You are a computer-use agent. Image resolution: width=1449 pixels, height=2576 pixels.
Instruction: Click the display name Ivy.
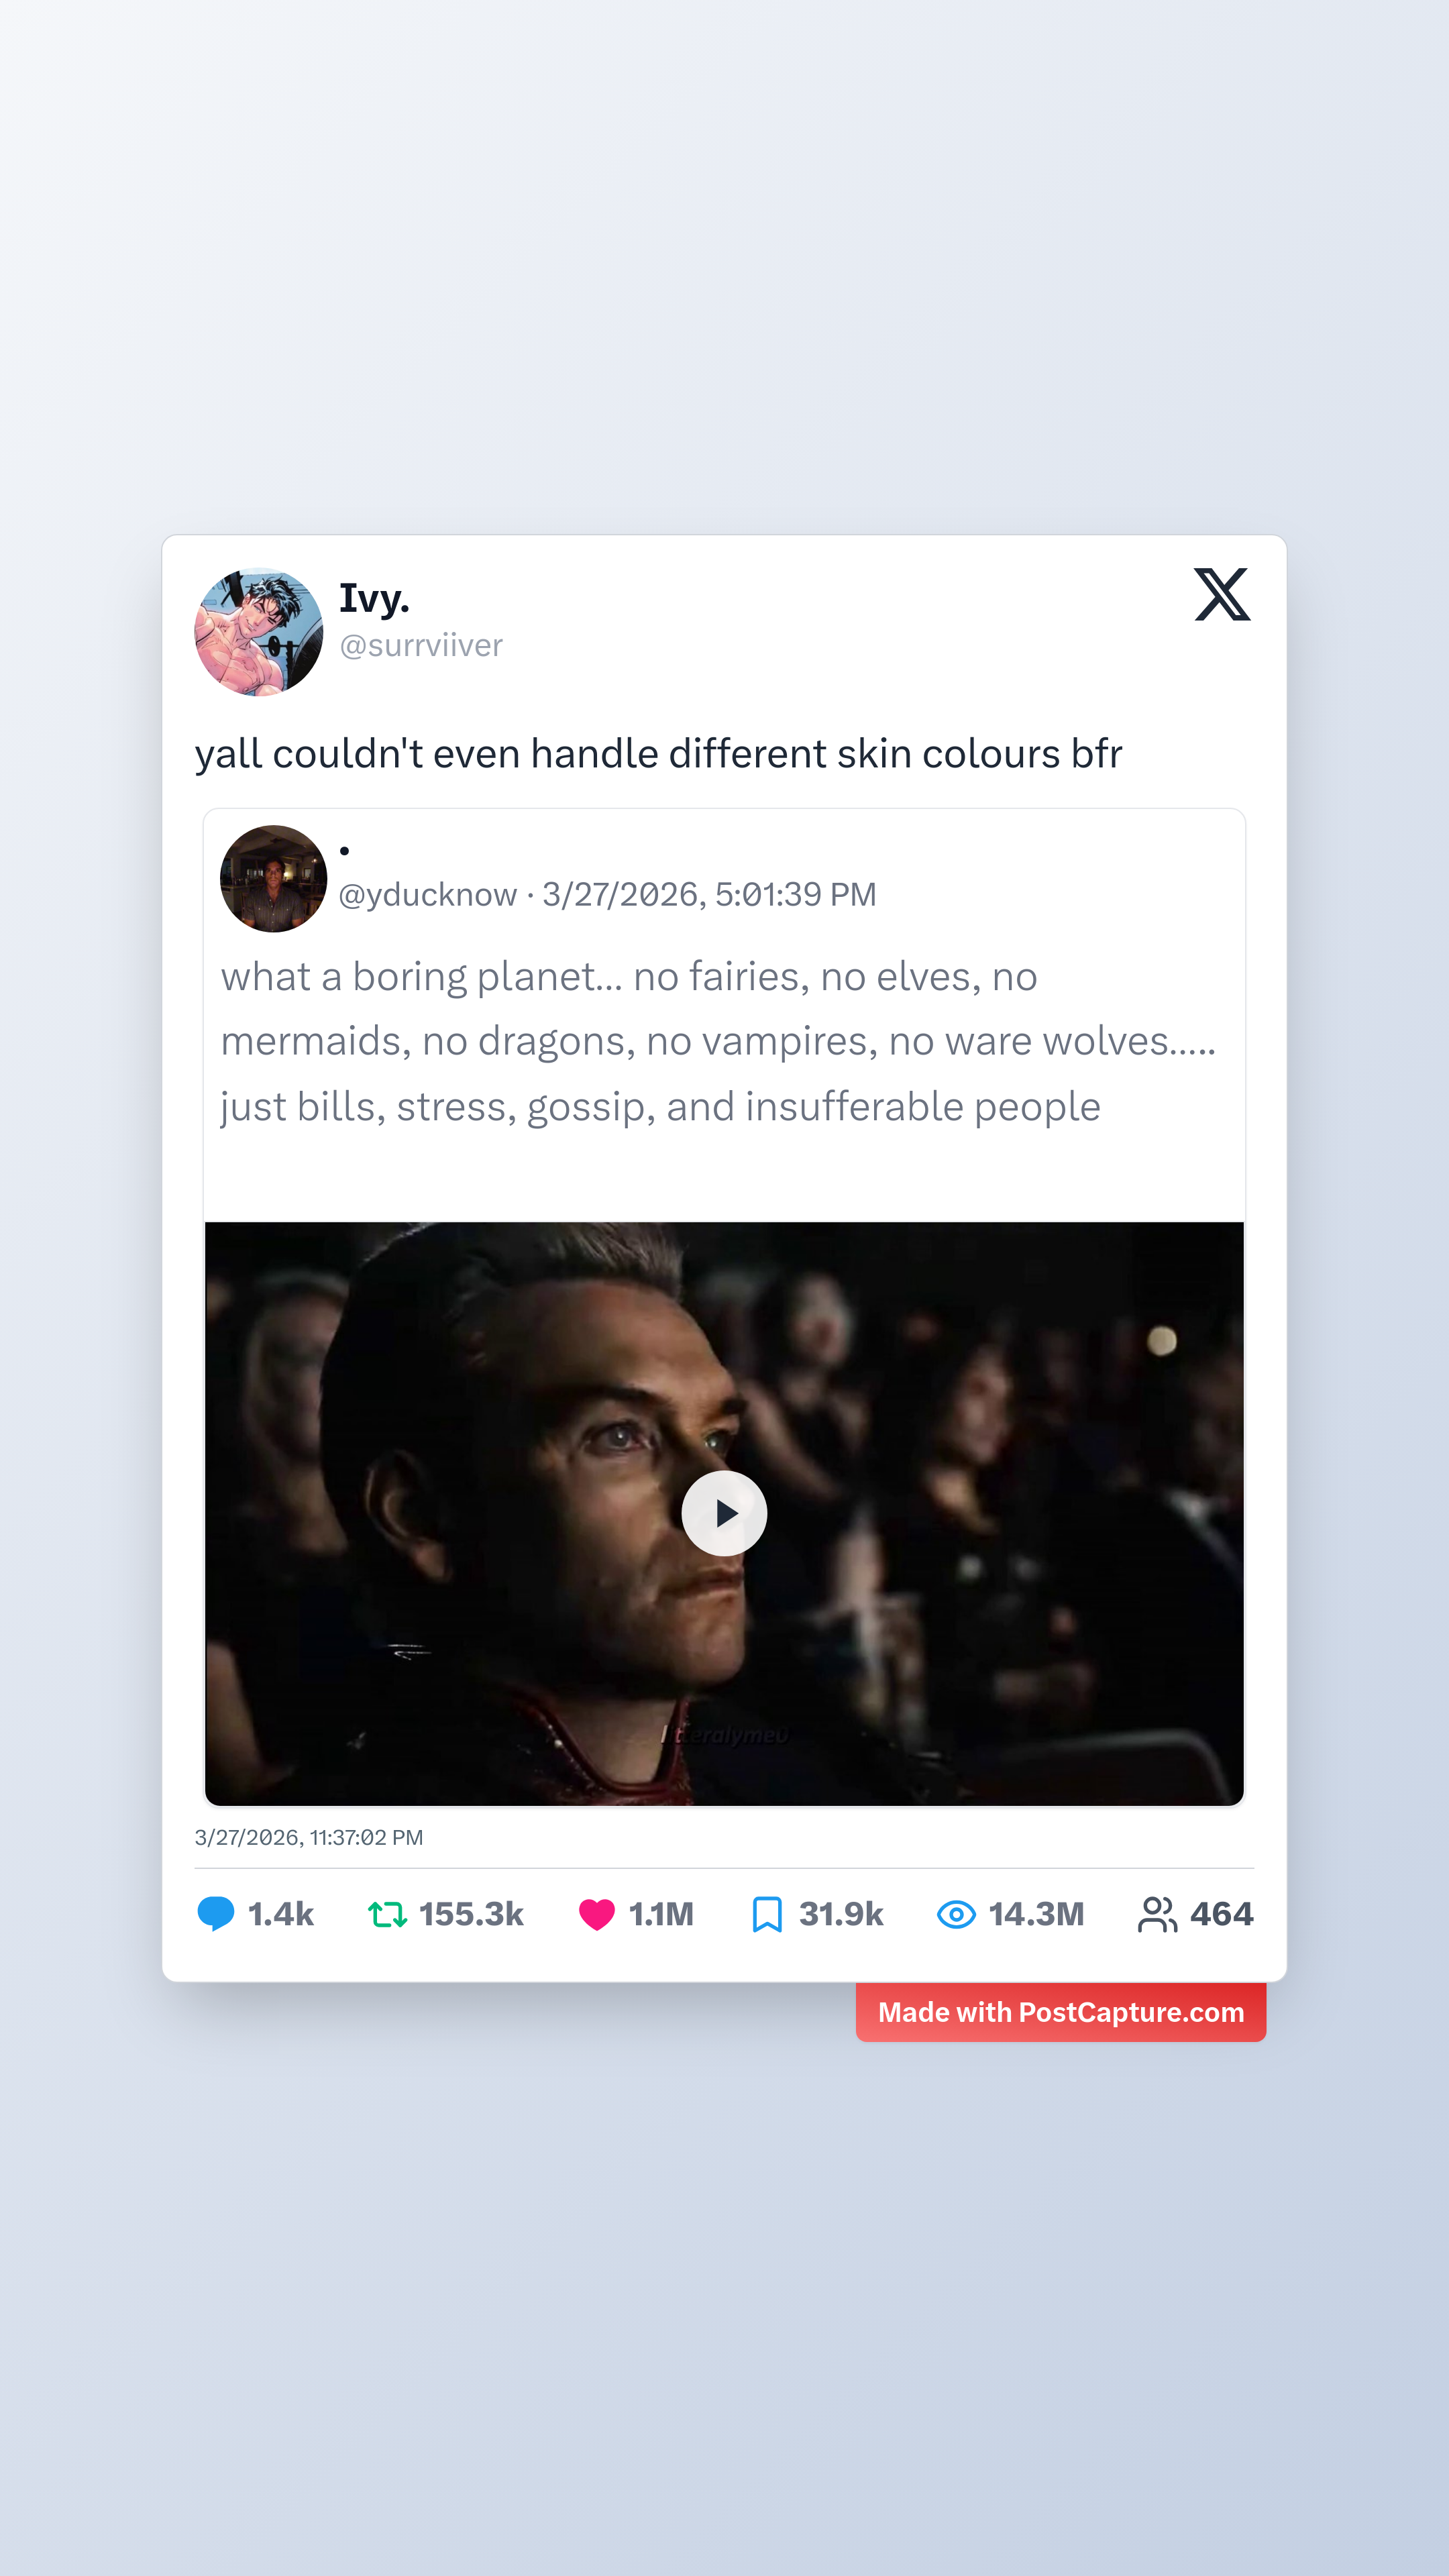pyautogui.click(x=374, y=598)
